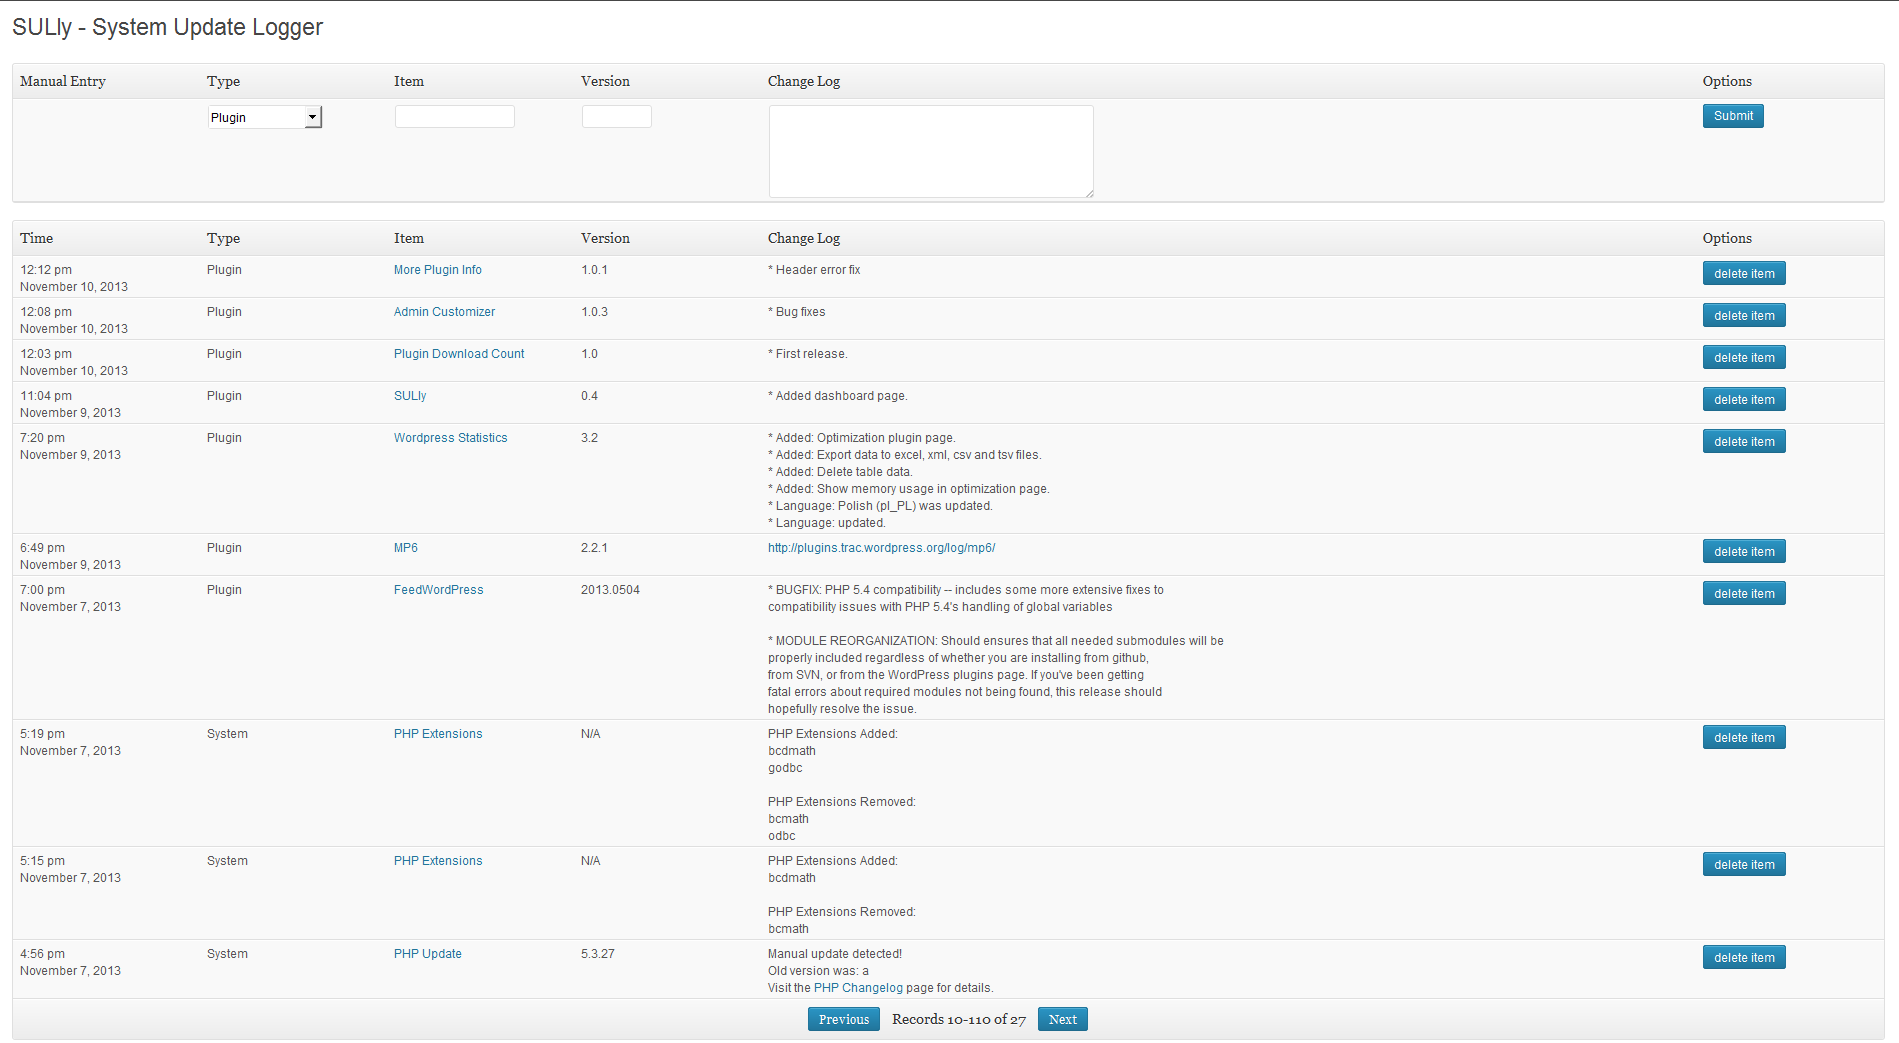This screenshot has height=1043, width=1899.
Task: Delete the More Plugin Info entry
Action: tap(1744, 274)
